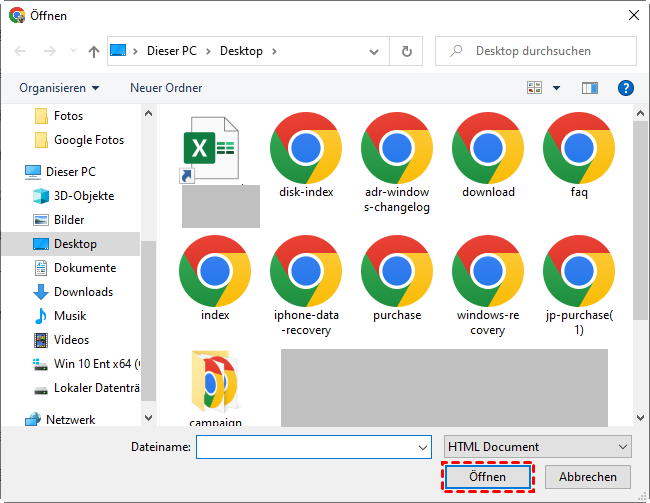Click the sidebar scroll down arrow
Image resolution: width=650 pixels, height=503 pixels.
click(148, 418)
